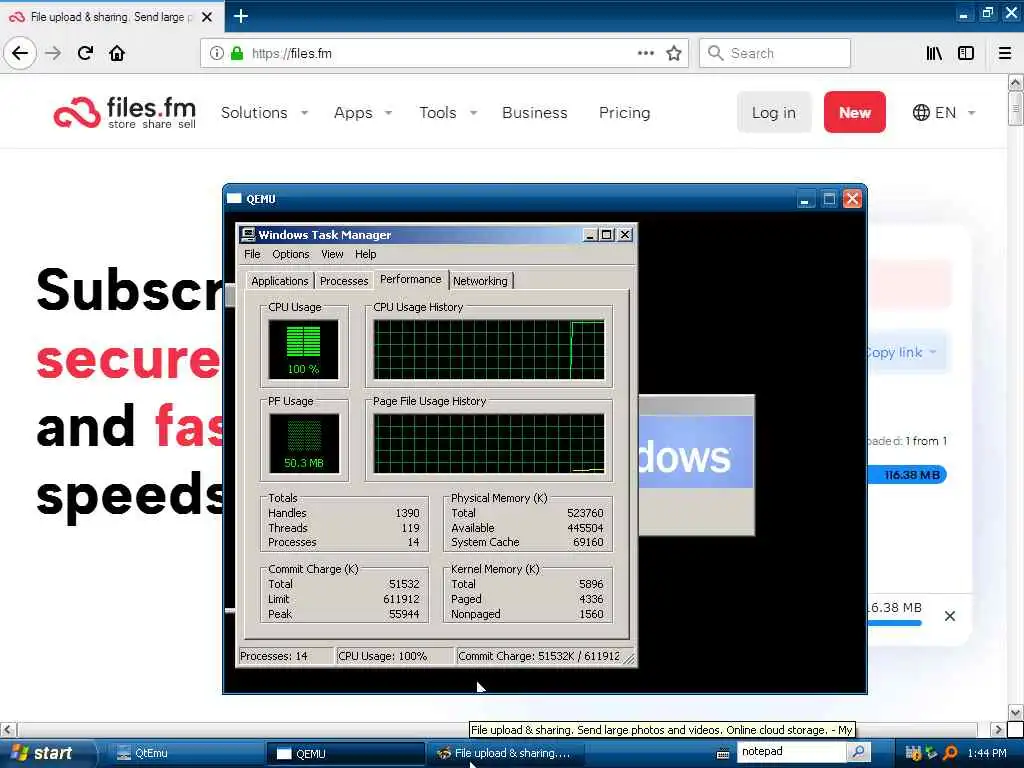Viewport: 1024px width, 768px height.
Task: Click the Physical Memory Available value 445504
Action: 585,528
